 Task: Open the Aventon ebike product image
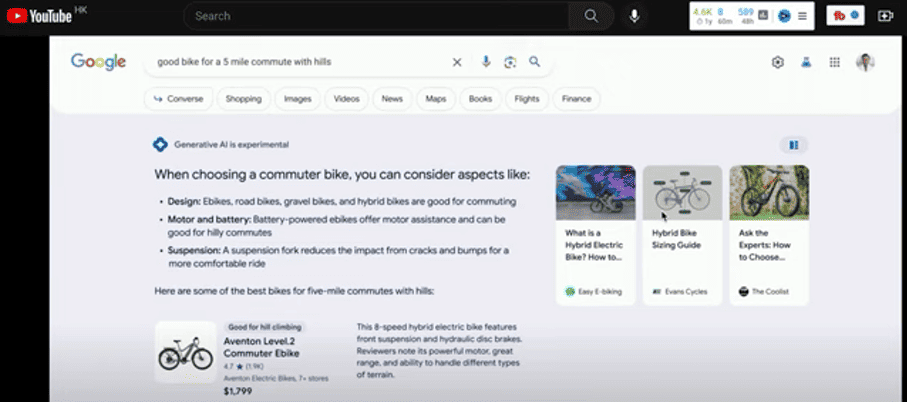click(186, 352)
